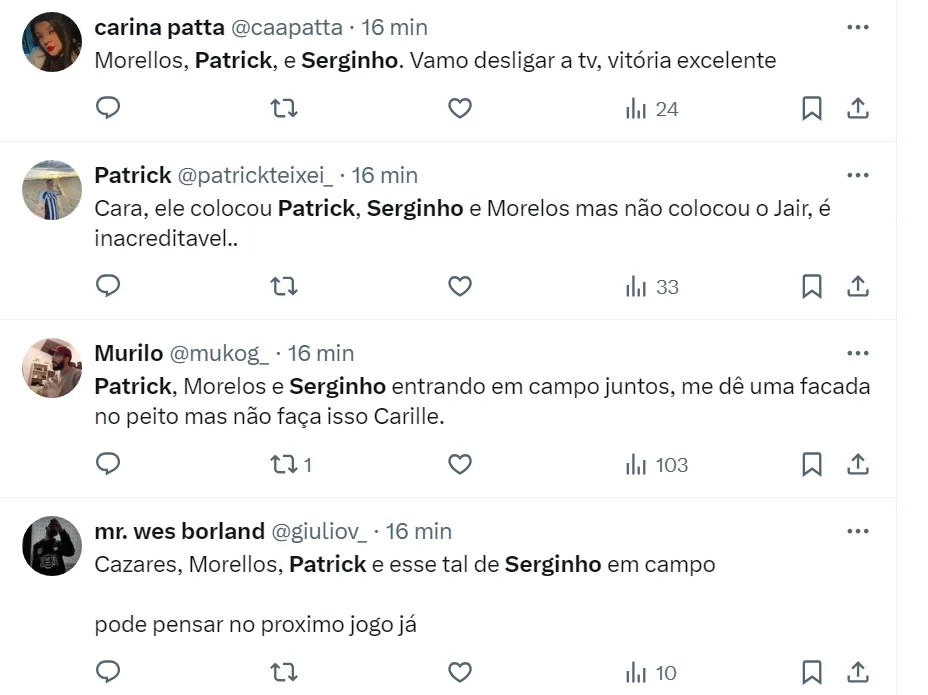Screen dimensions: 928x695
Task: Share Patrick's tweet about Jair
Action: (x=857, y=287)
